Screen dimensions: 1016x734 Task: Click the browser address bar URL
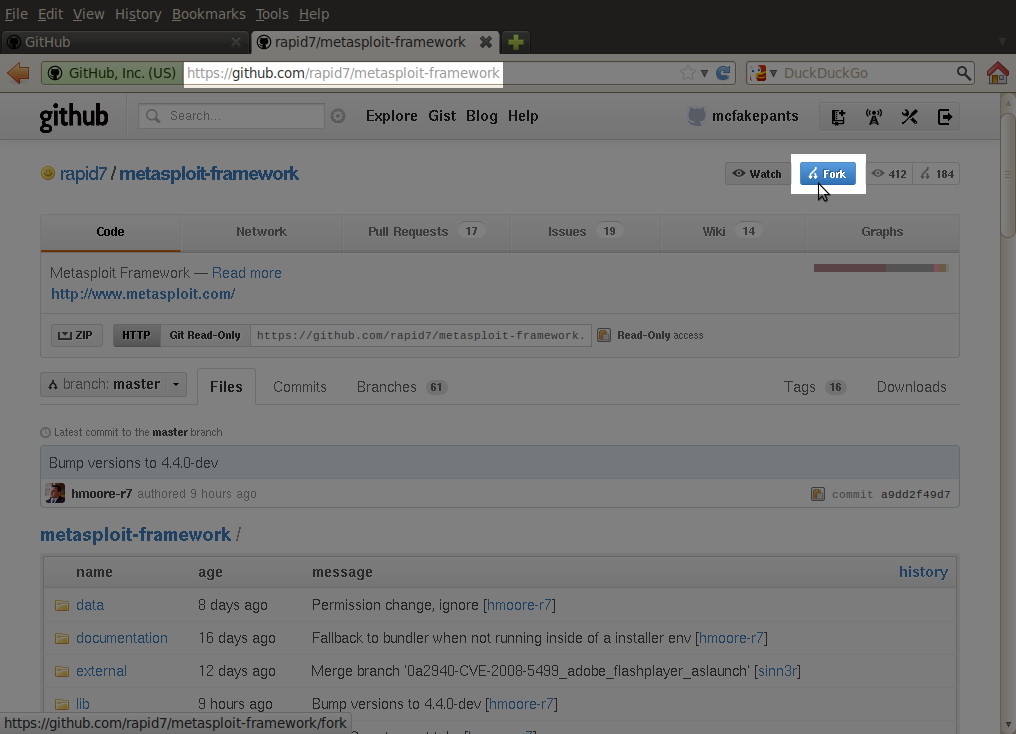coord(343,73)
